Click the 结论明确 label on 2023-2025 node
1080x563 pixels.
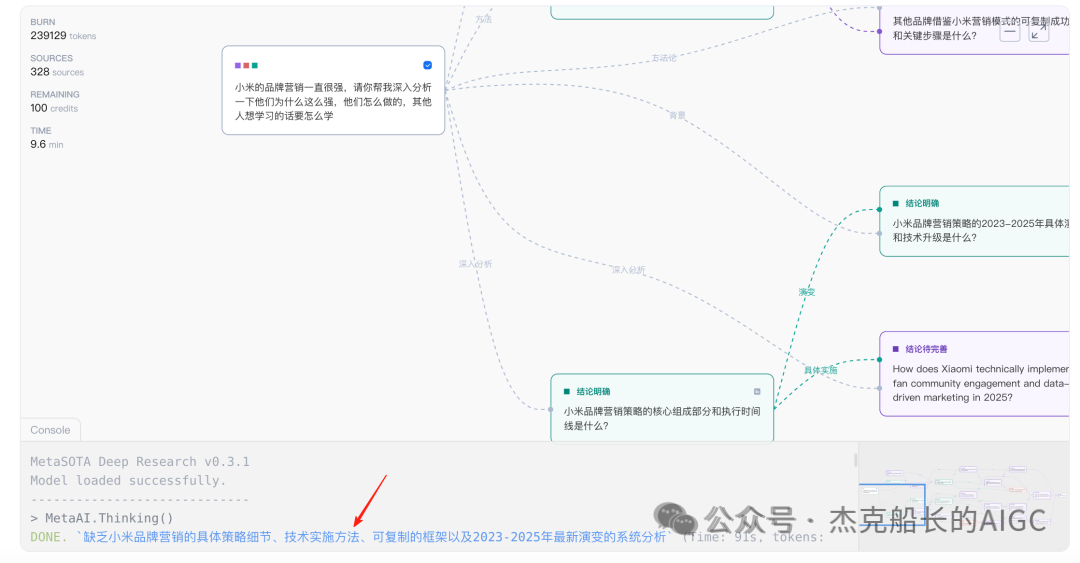pos(922,203)
